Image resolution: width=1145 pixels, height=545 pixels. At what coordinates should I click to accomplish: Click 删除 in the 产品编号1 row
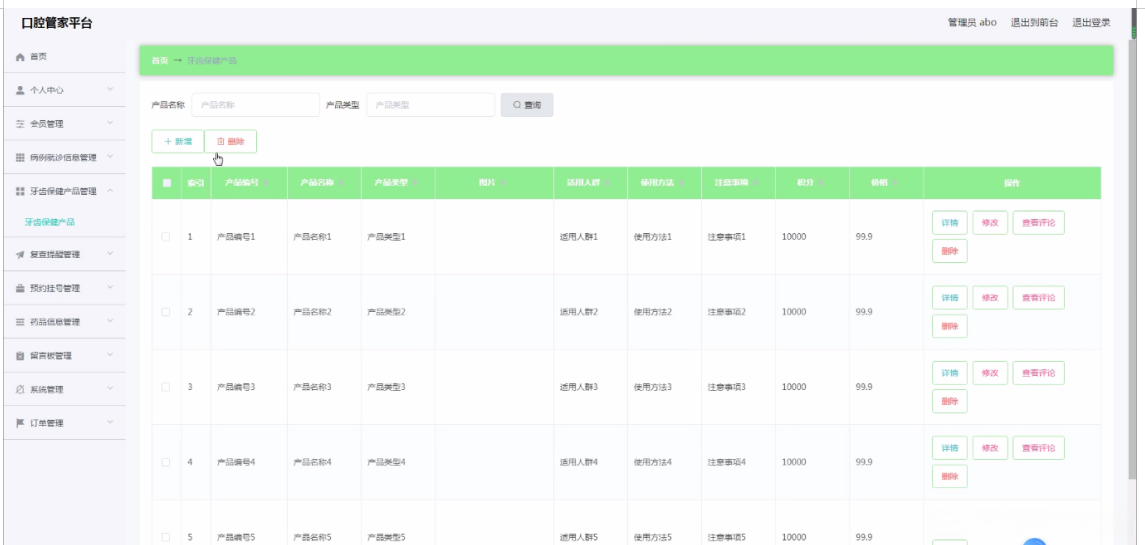(x=949, y=251)
